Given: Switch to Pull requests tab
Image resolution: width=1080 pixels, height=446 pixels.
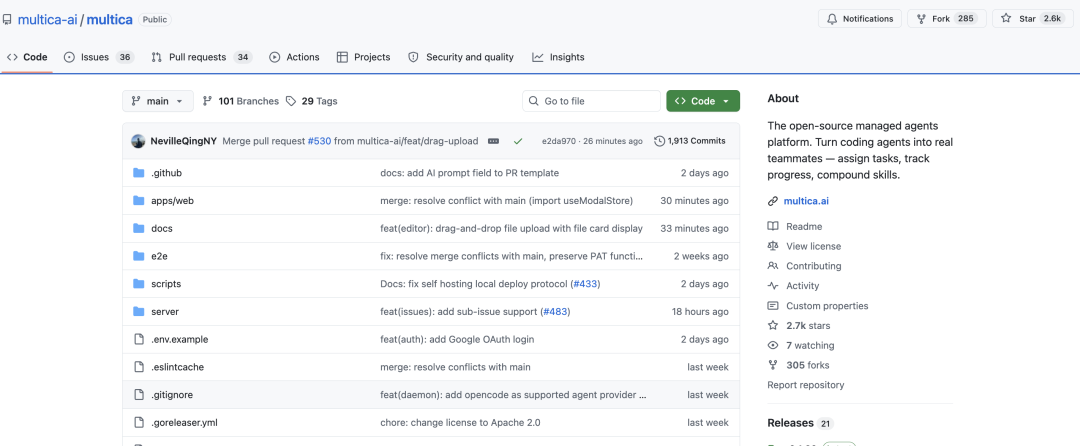Looking at the screenshot, I should click(x=200, y=57).
